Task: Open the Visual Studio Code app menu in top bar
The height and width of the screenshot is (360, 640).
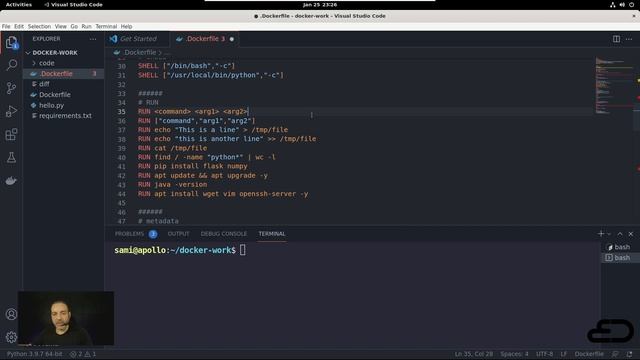Action: tap(73, 5)
